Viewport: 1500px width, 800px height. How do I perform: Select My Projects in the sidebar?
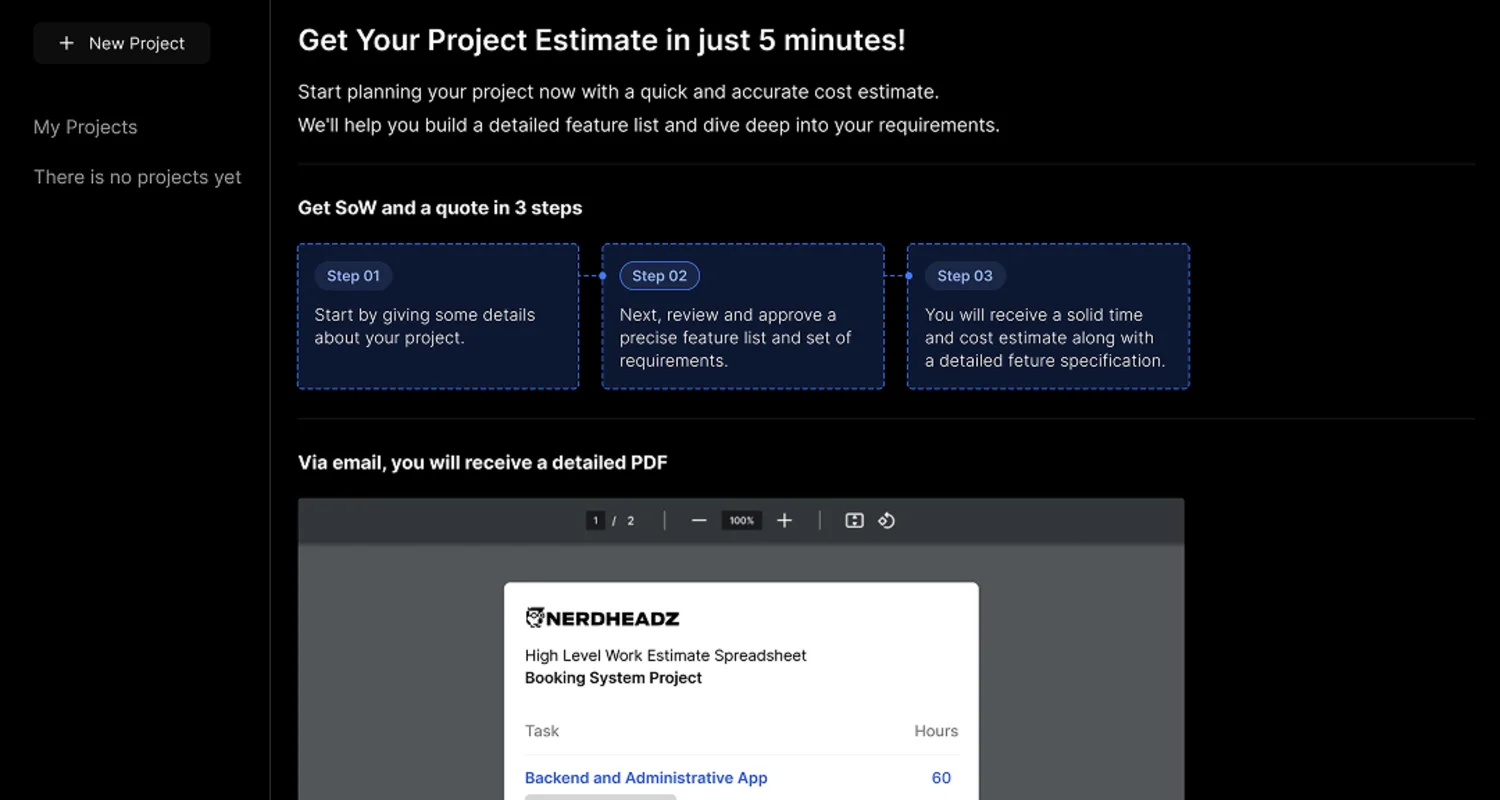pyautogui.click(x=85, y=127)
